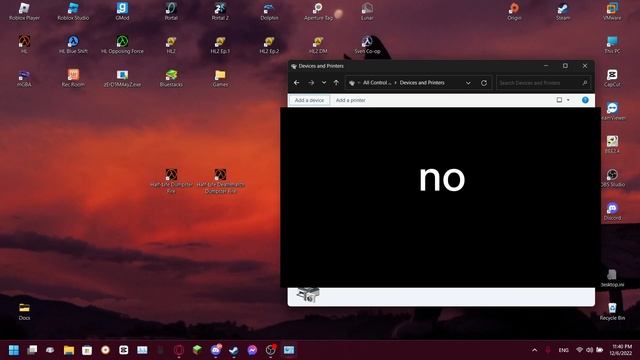
Task: Open the Windows Start menu
Action: tap(14, 350)
